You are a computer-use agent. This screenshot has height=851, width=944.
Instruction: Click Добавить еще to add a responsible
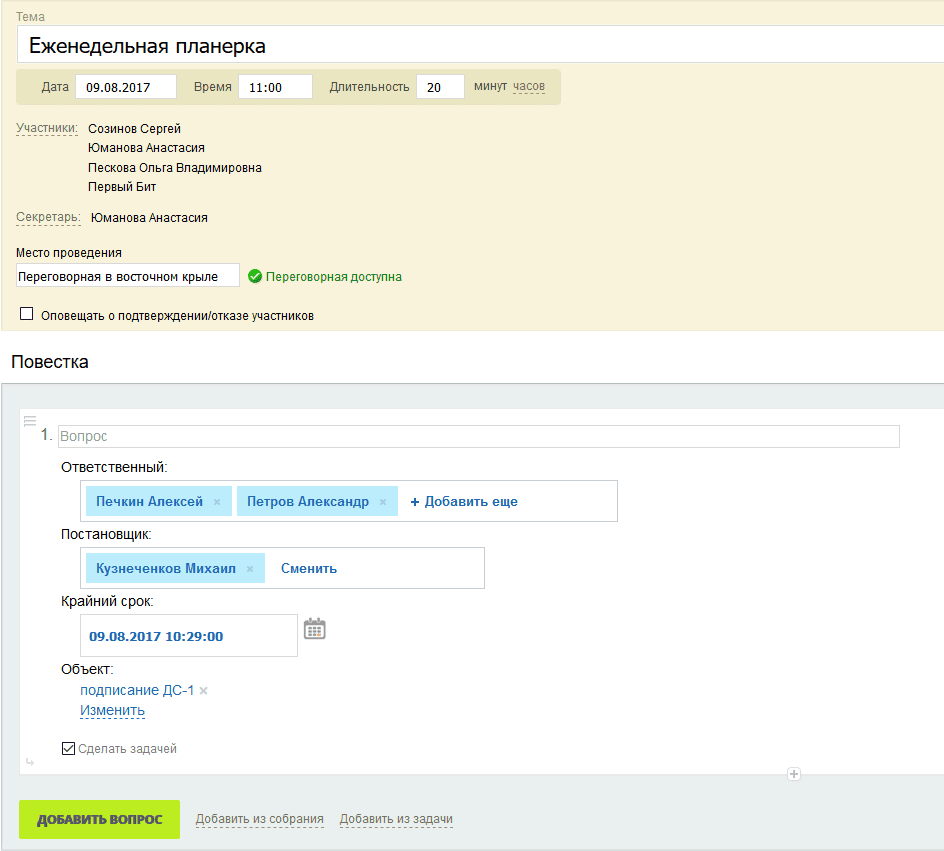[464, 502]
